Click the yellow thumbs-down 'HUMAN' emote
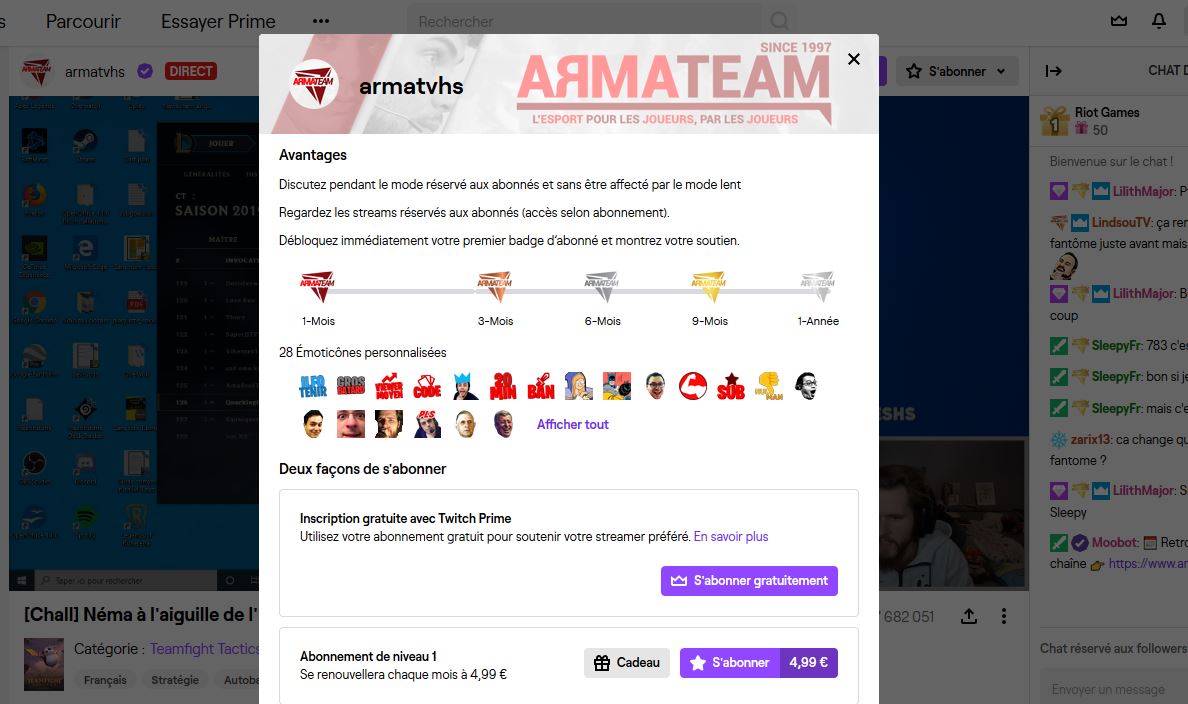This screenshot has width=1188, height=704. (x=768, y=386)
